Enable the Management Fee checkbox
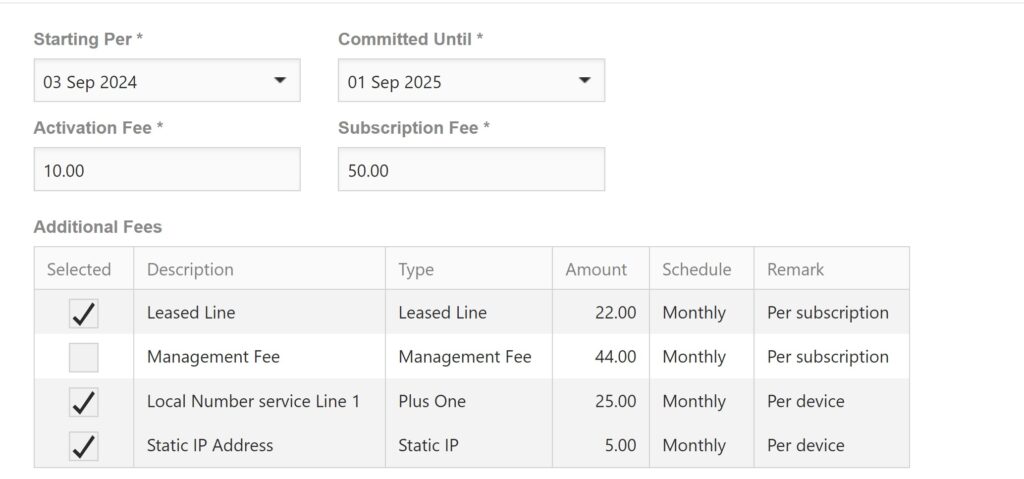Viewport: 1024px width, 479px height. click(x=84, y=357)
